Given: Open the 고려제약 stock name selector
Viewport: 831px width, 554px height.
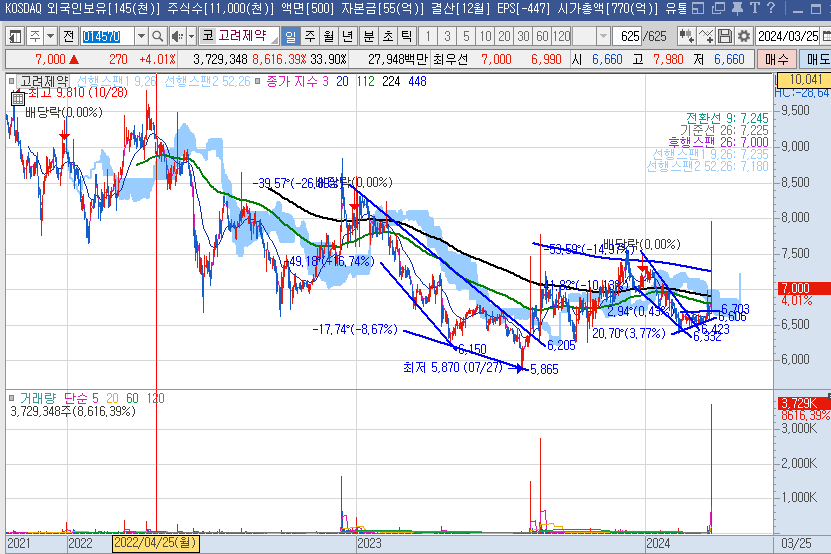Looking at the screenshot, I should [247, 36].
